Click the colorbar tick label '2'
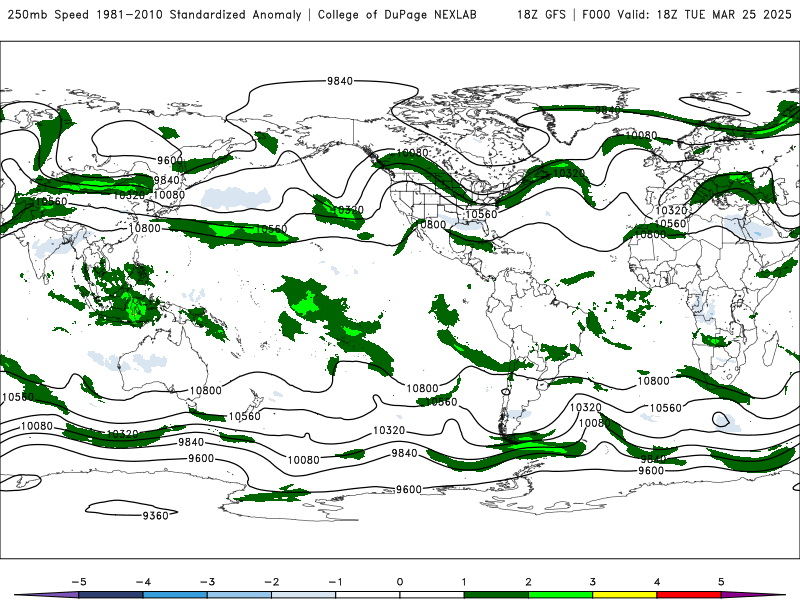The image size is (800, 600). coord(528,582)
